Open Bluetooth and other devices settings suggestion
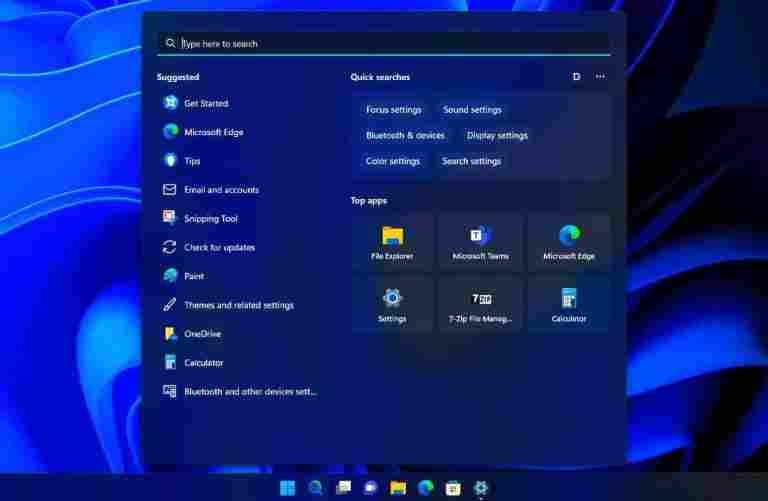Image resolution: width=768 pixels, height=501 pixels. click(x=239, y=392)
